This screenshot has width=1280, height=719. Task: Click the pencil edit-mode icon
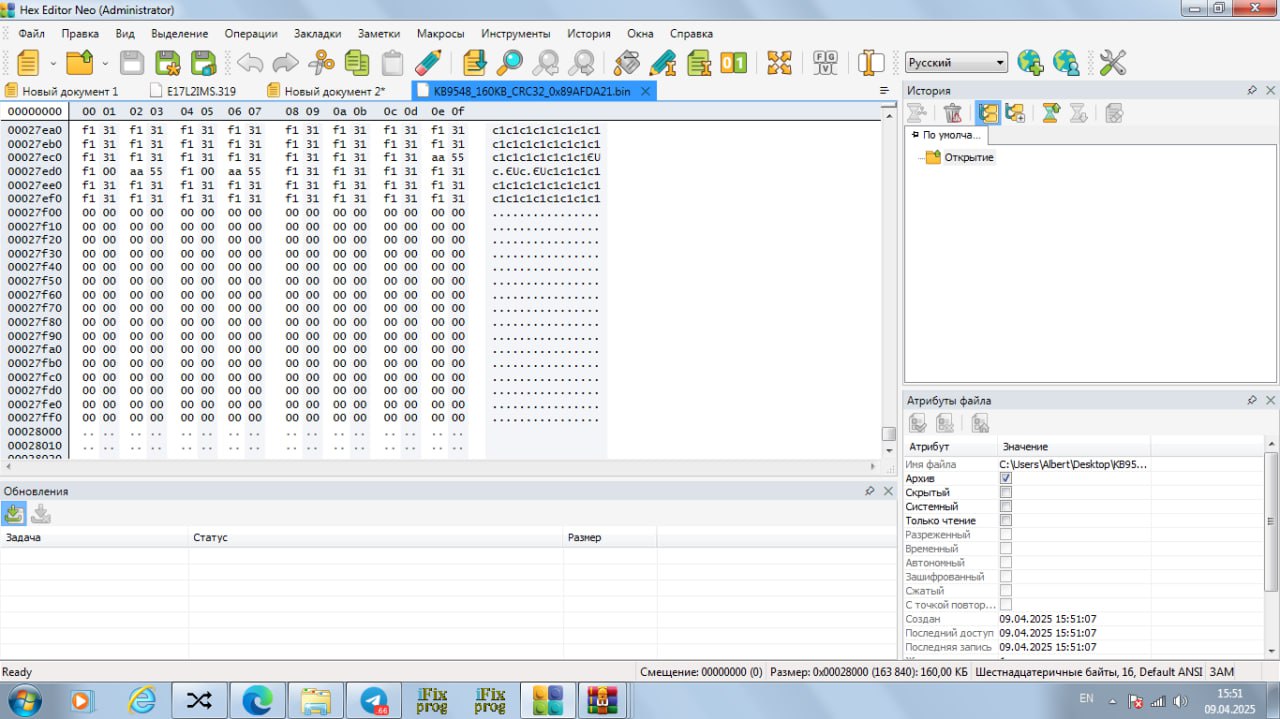click(428, 63)
